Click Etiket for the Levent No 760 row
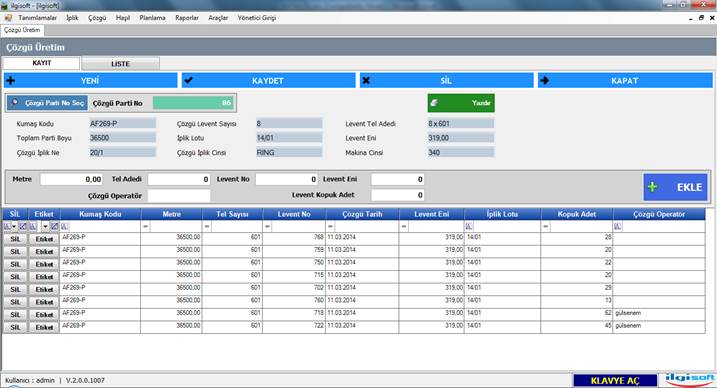This screenshot has height=388, width=717. tap(44, 302)
